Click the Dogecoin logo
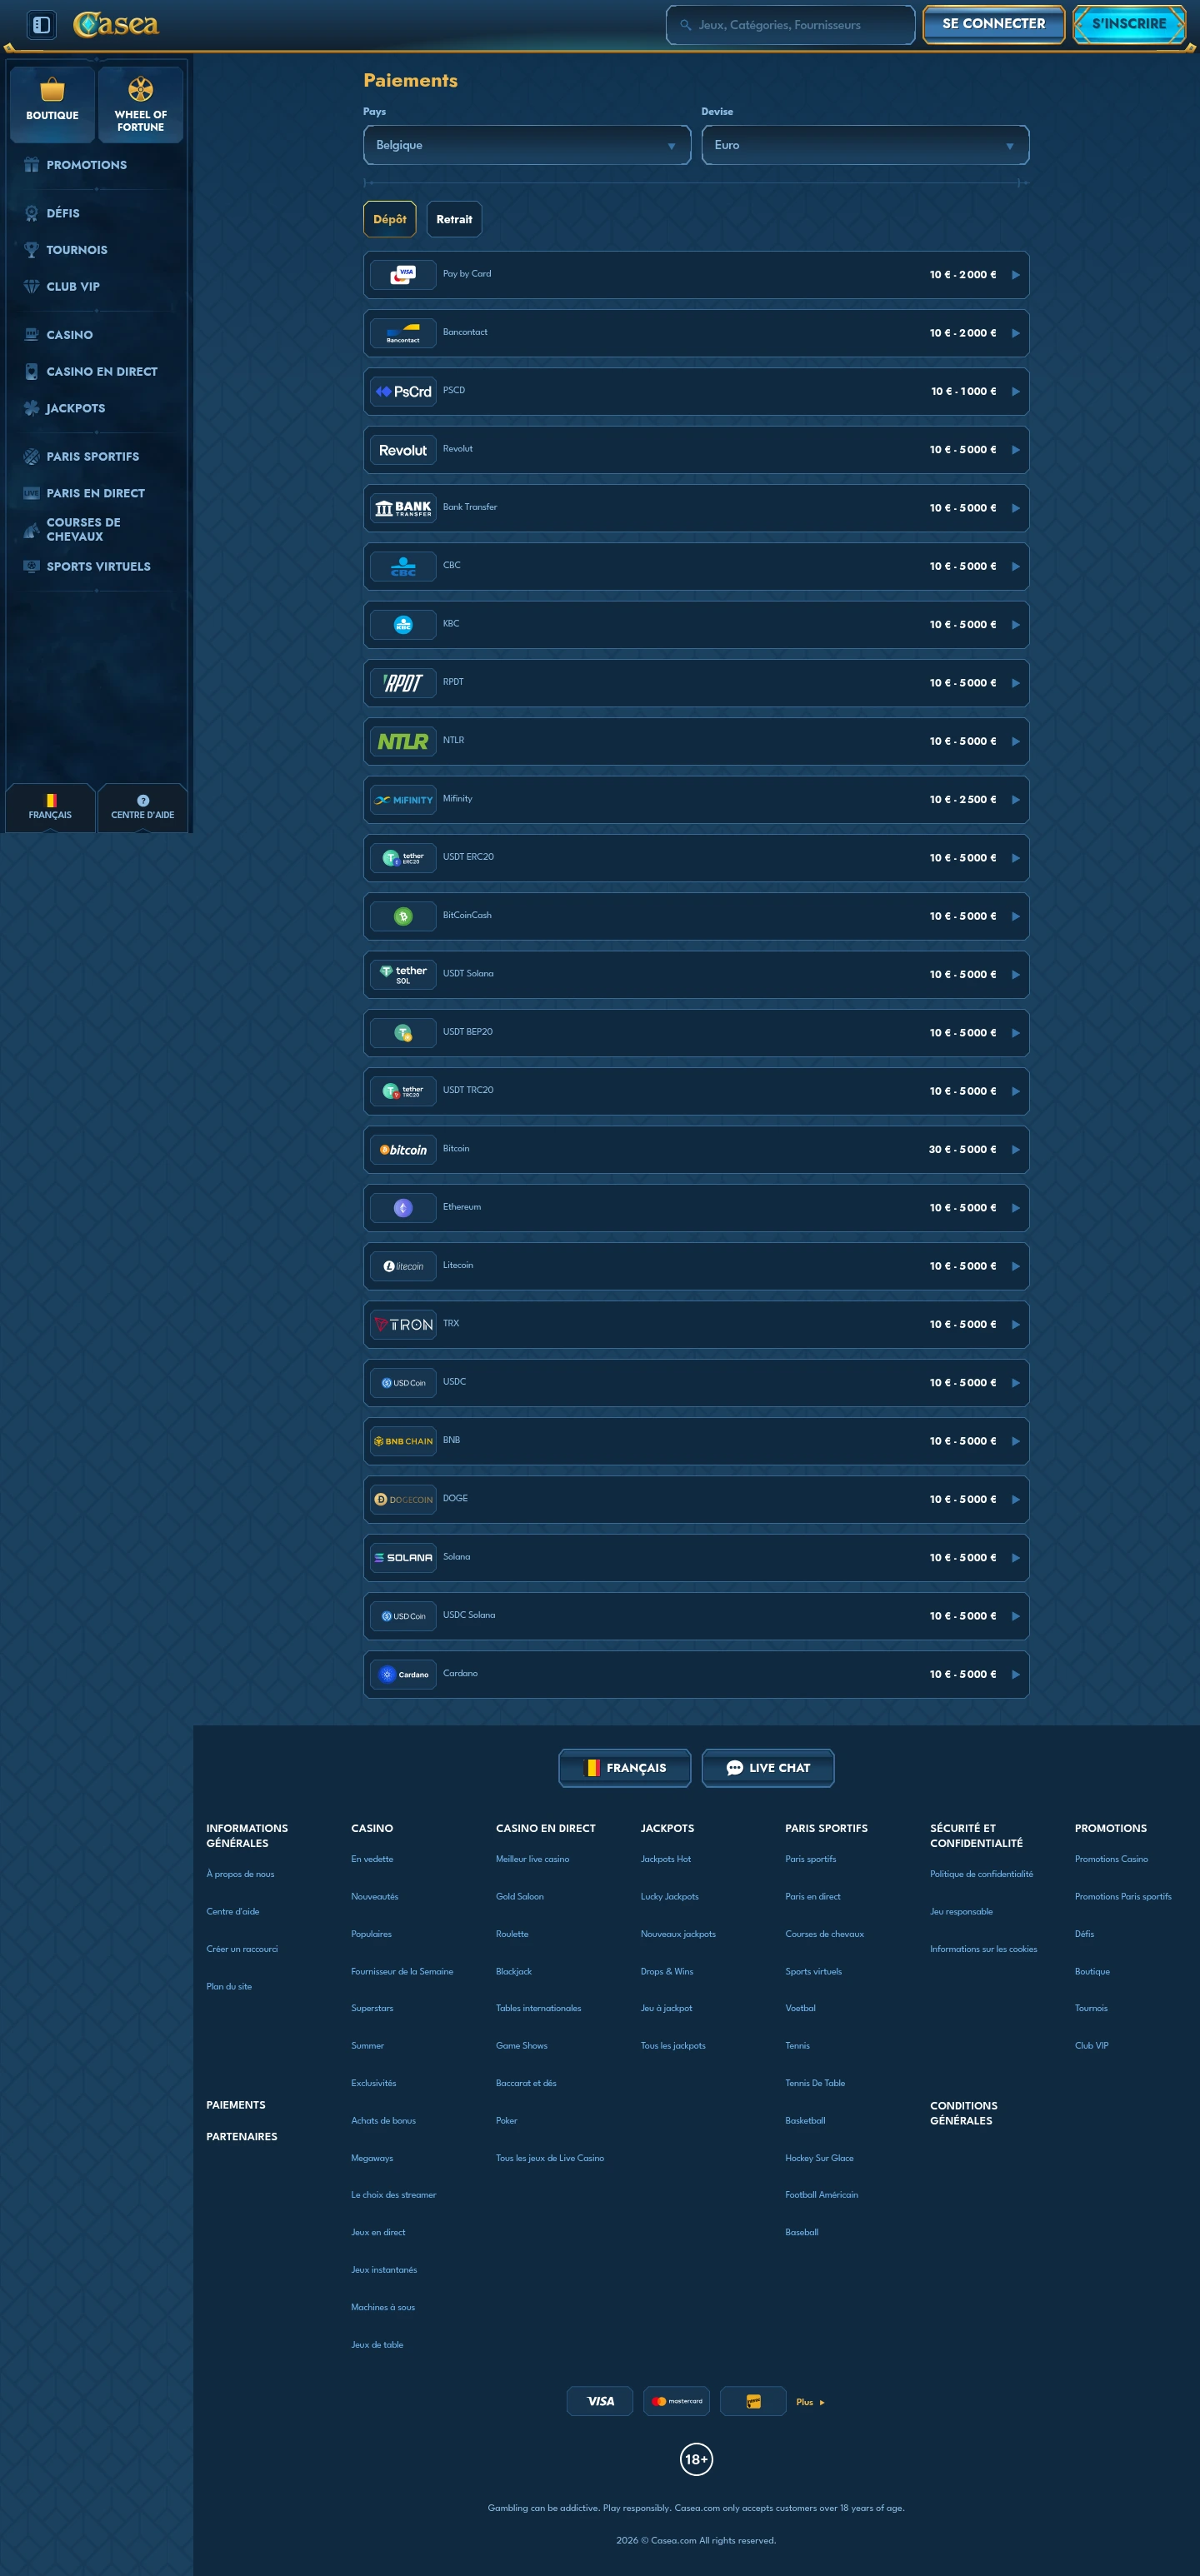 403,1500
